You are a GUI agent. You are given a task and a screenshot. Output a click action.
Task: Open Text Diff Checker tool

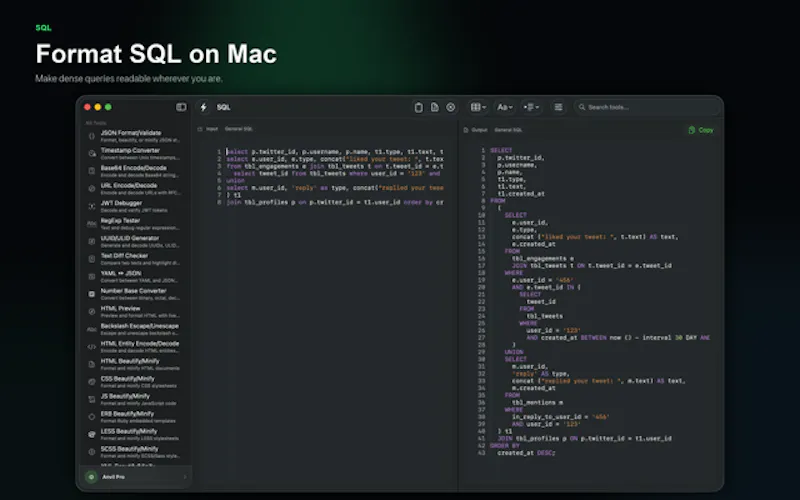[x=136, y=259]
